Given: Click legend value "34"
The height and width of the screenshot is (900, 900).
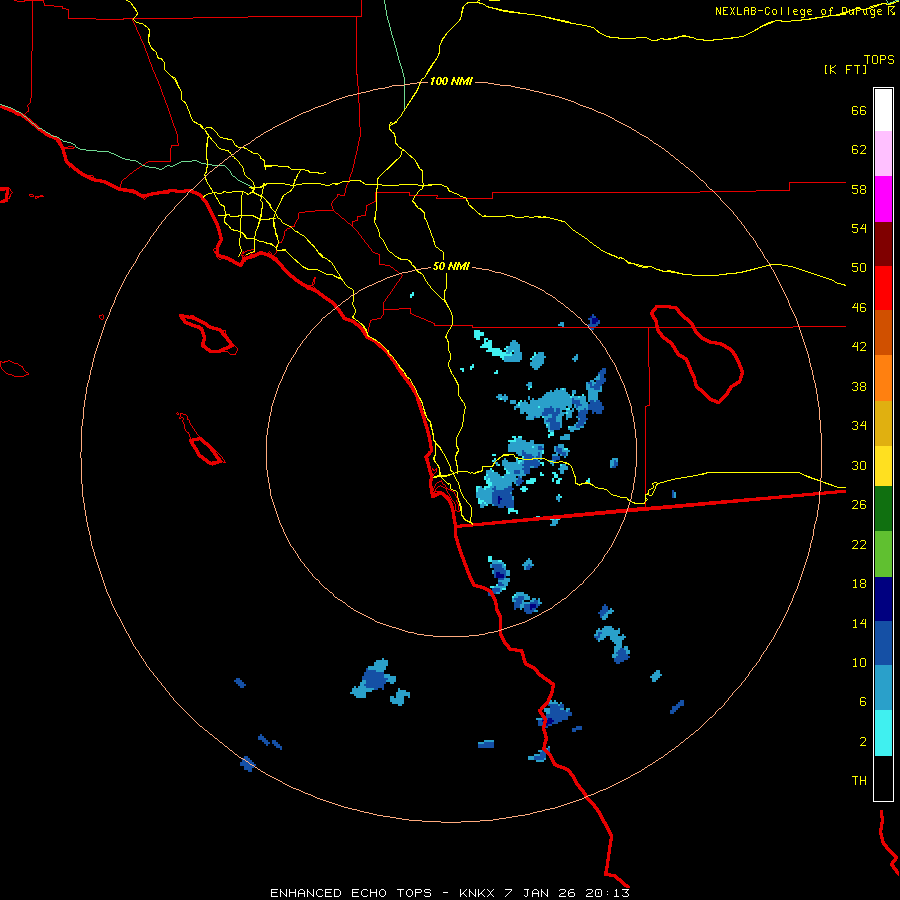Looking at the screenshot, I should coord(859,426).
